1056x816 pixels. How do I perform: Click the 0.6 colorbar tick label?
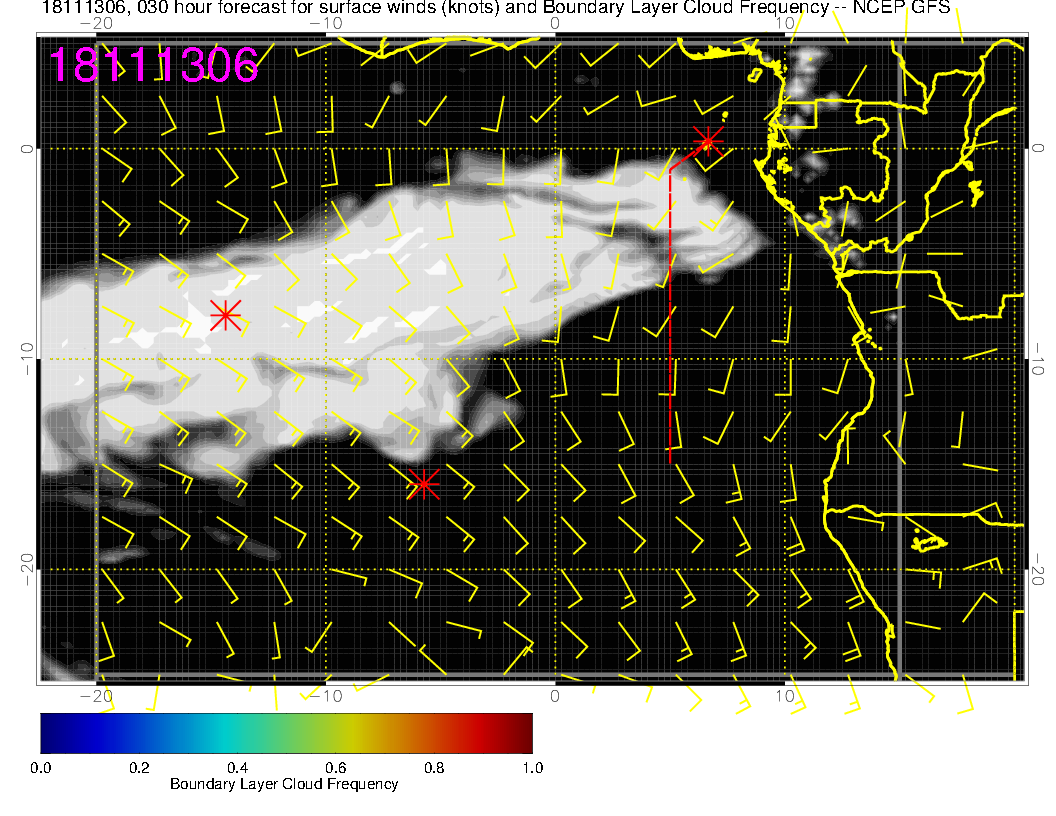(336, 768)
